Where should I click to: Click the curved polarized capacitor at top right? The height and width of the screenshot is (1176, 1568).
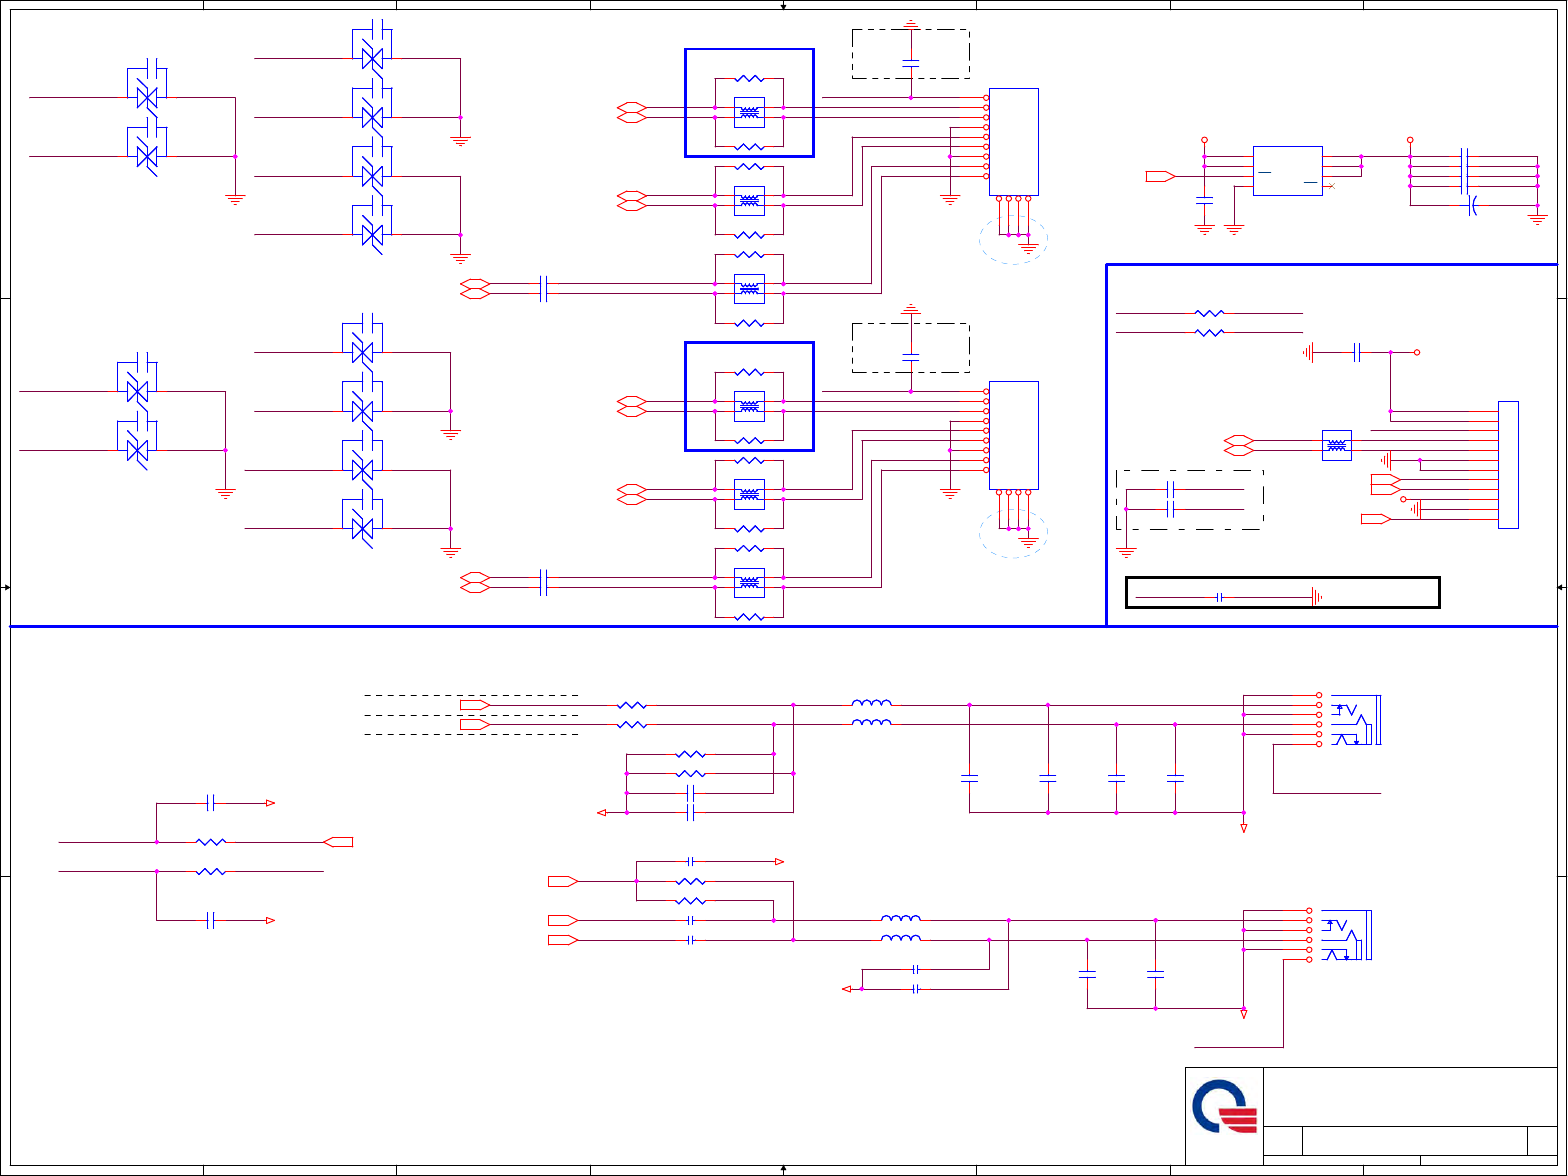(x=1473, y=206)
